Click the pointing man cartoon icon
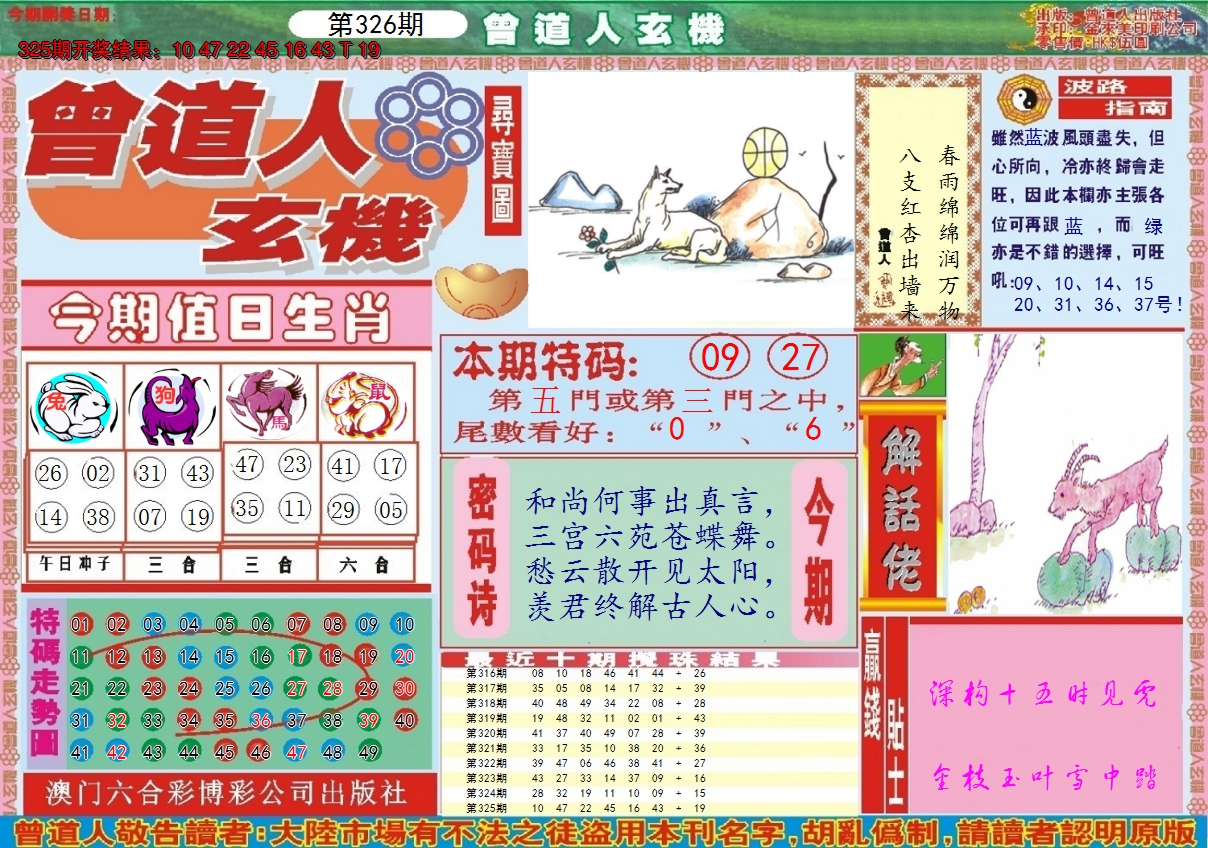The width and height of the screenshot is (1208, 848). pyautogui.click(x=901, y=366)
